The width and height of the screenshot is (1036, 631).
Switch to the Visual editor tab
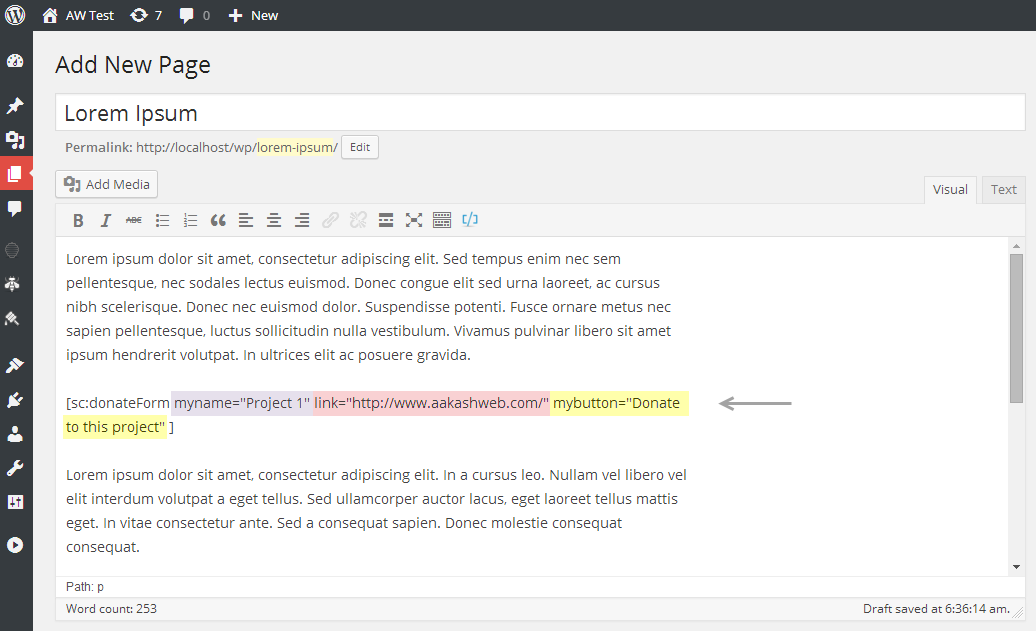[950, 190]
